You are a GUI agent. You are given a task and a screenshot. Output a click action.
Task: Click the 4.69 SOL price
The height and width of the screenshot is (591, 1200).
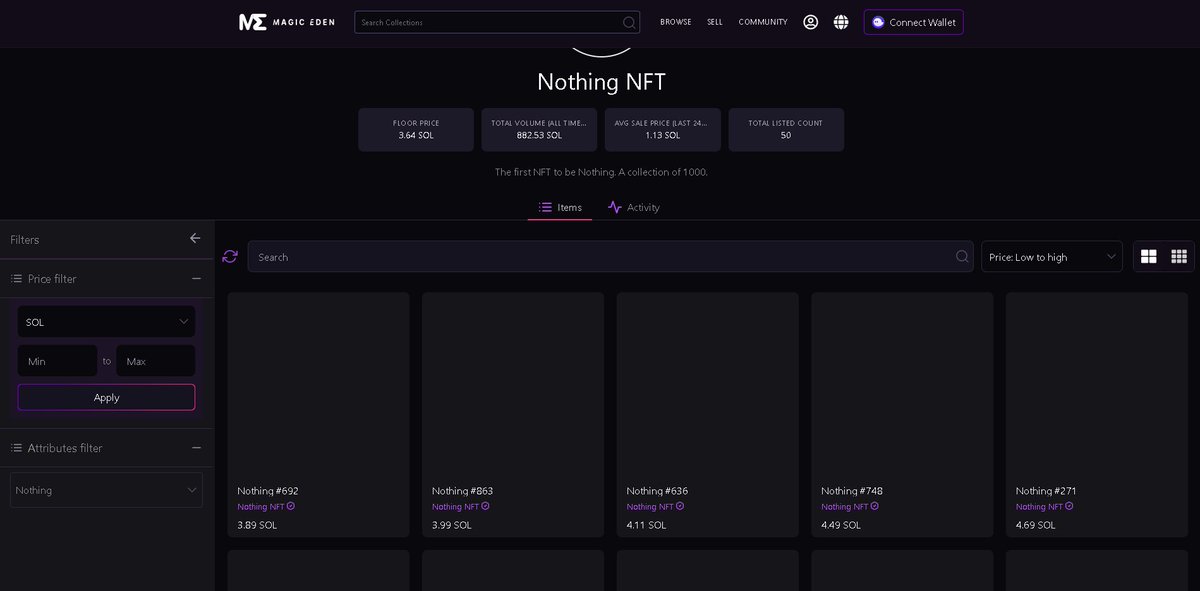[x=1036, y=525]
